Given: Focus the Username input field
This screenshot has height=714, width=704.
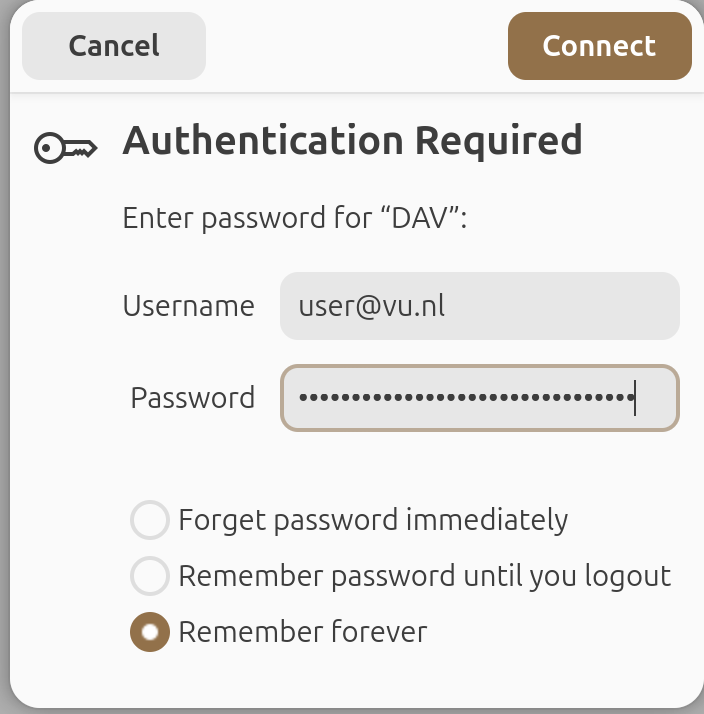Looking at the screenshot, I should click(479, 306).
